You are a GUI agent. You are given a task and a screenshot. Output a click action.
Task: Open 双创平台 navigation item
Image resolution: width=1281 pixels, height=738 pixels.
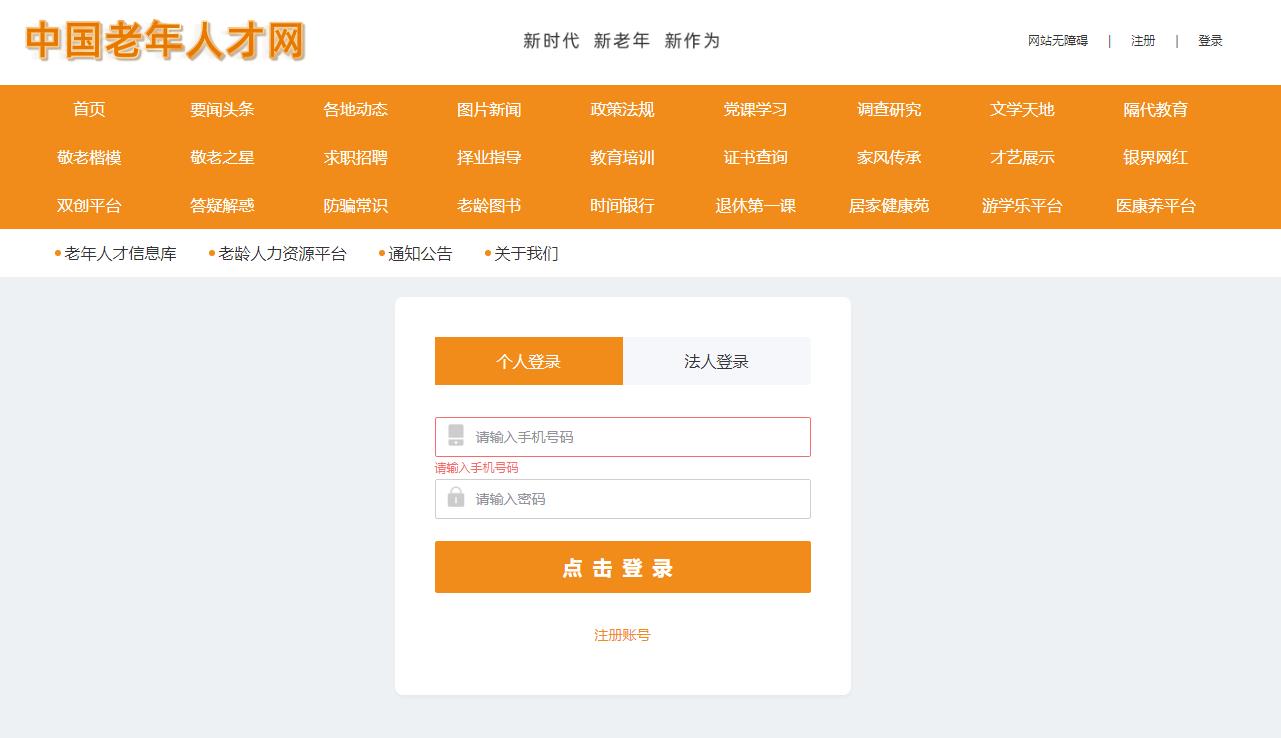tap(89, 205)
